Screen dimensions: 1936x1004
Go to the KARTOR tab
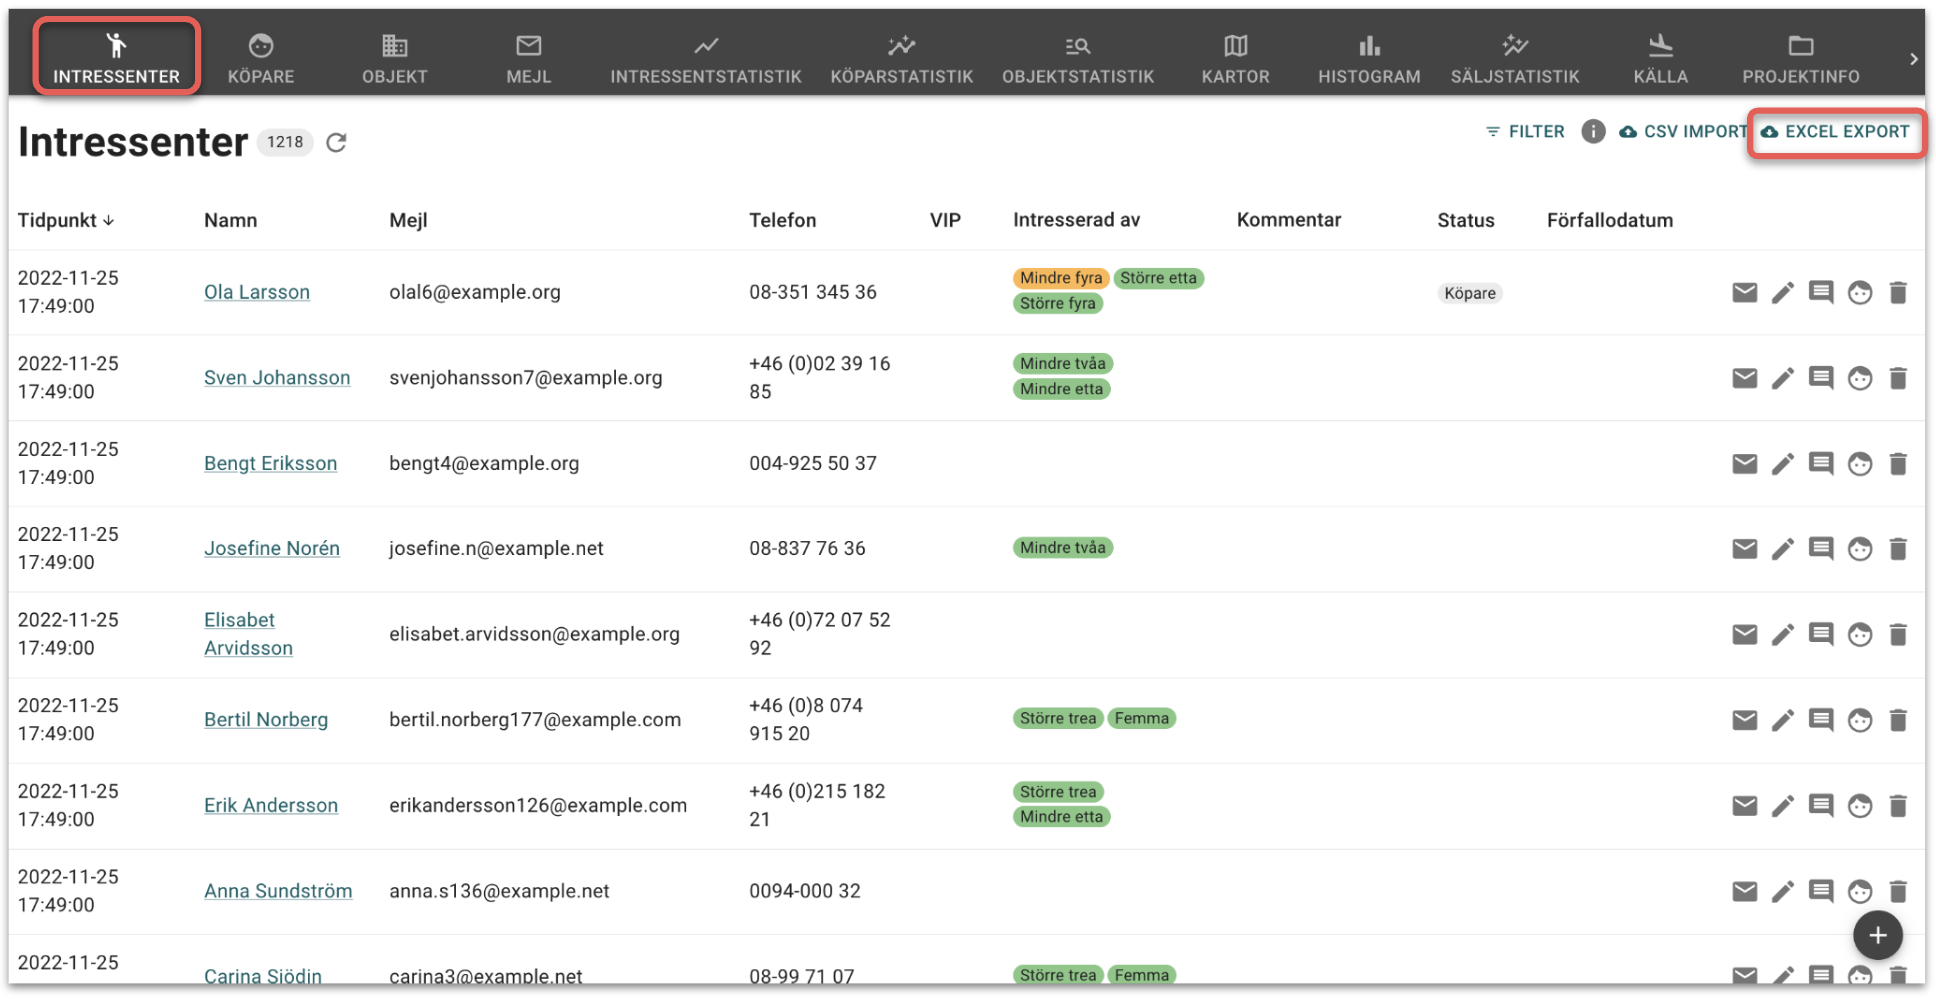click(1235, 58)
